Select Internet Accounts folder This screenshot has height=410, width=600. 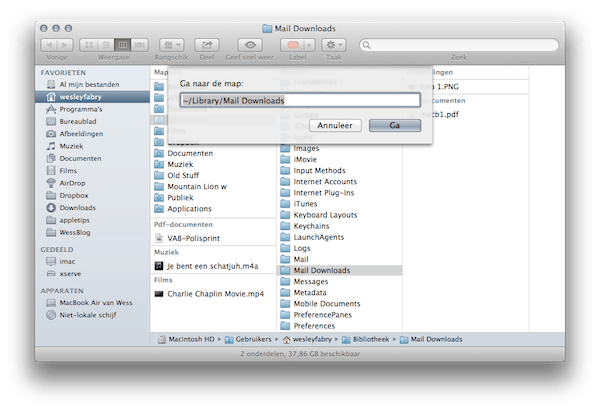(x=339, y=181)
